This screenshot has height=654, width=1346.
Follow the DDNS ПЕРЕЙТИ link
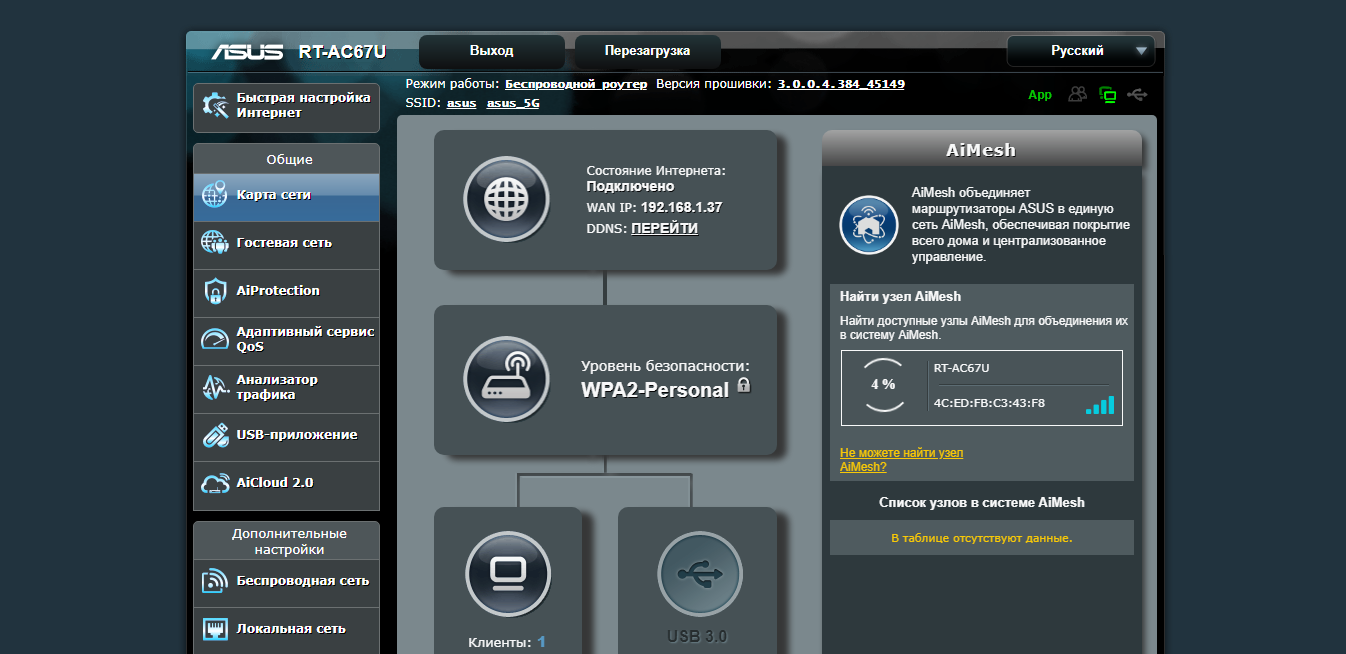click(x=664, y=228)
